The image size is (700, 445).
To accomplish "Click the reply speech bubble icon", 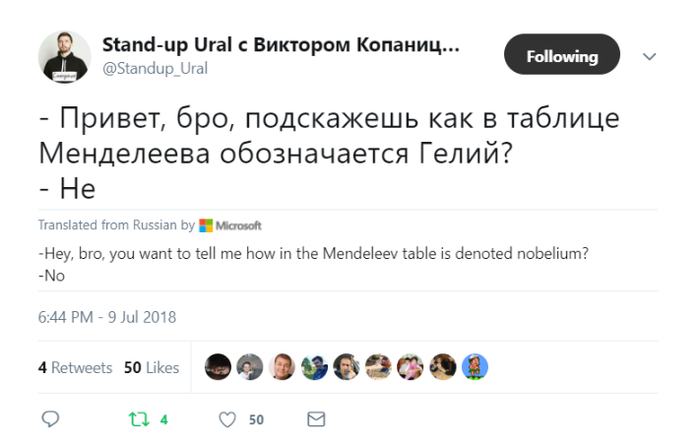I will point(52,419).
